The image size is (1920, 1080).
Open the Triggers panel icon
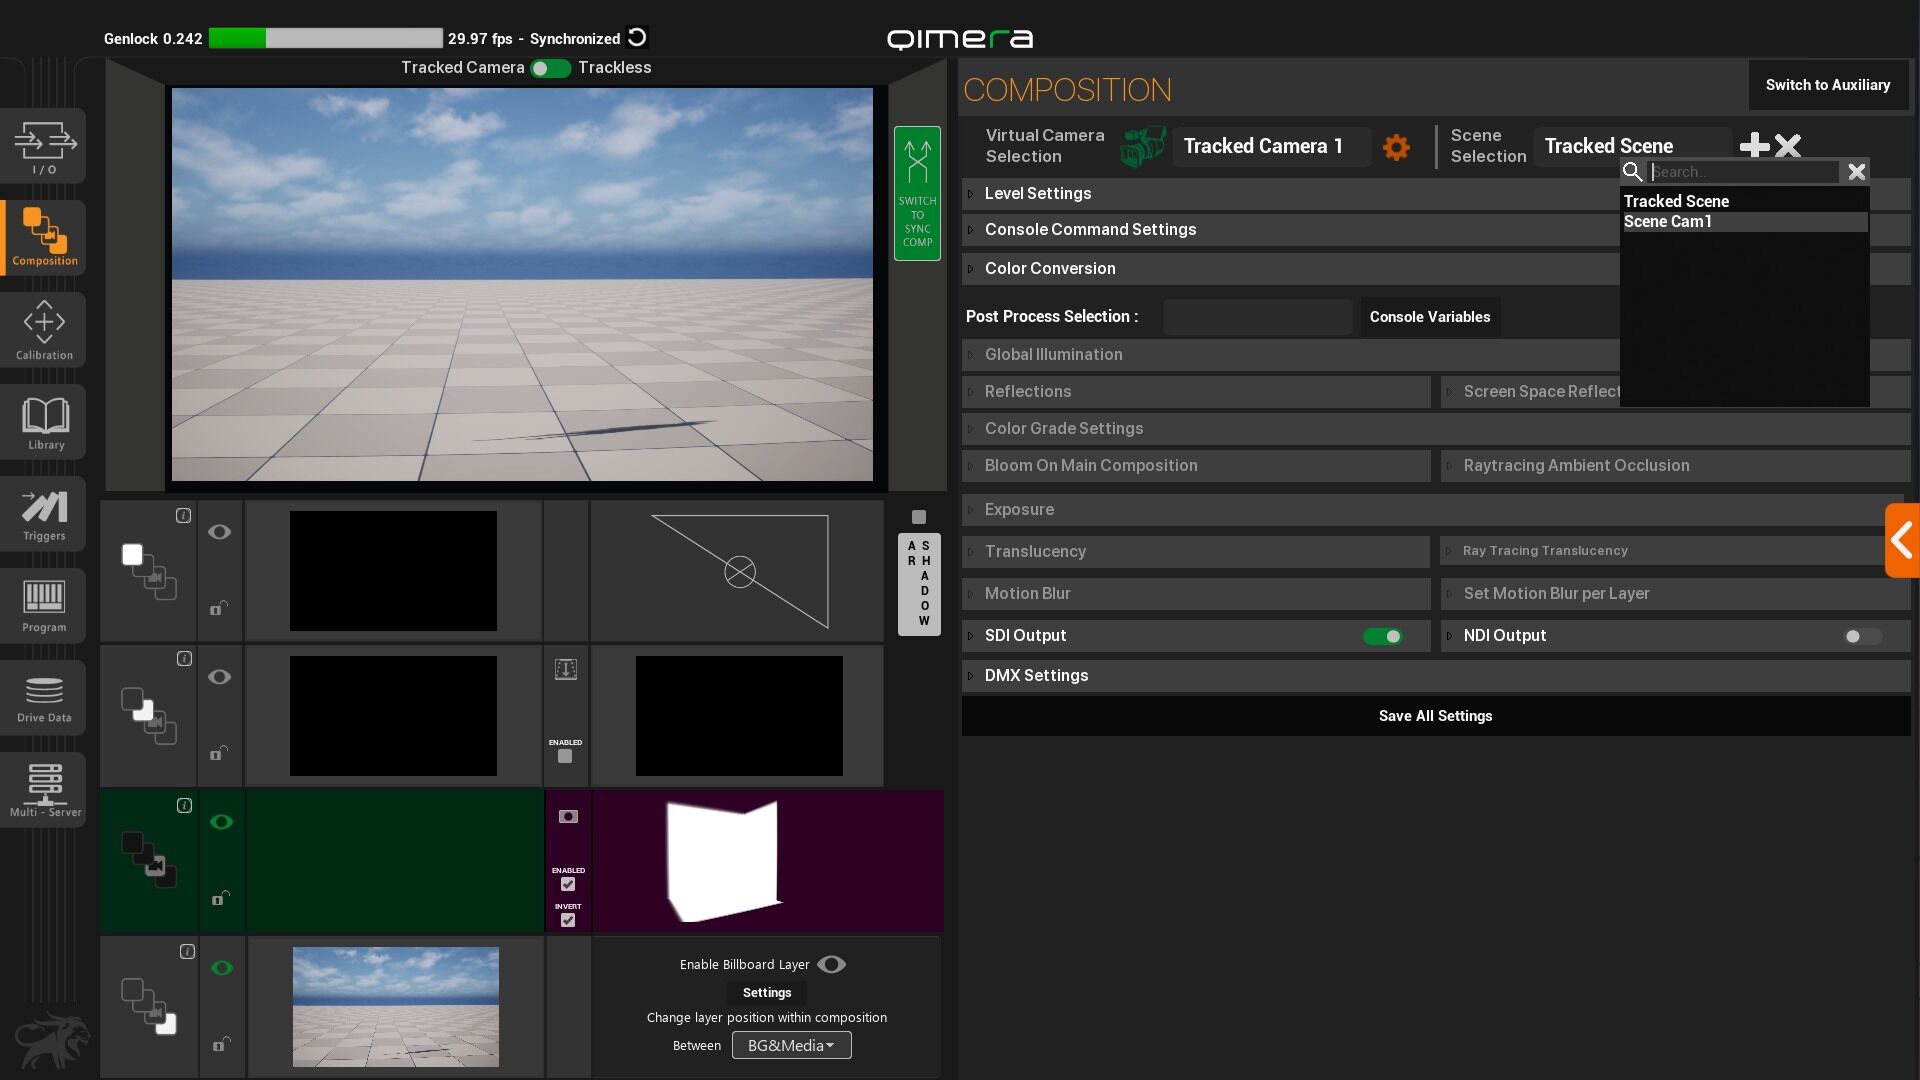(44, 514)
